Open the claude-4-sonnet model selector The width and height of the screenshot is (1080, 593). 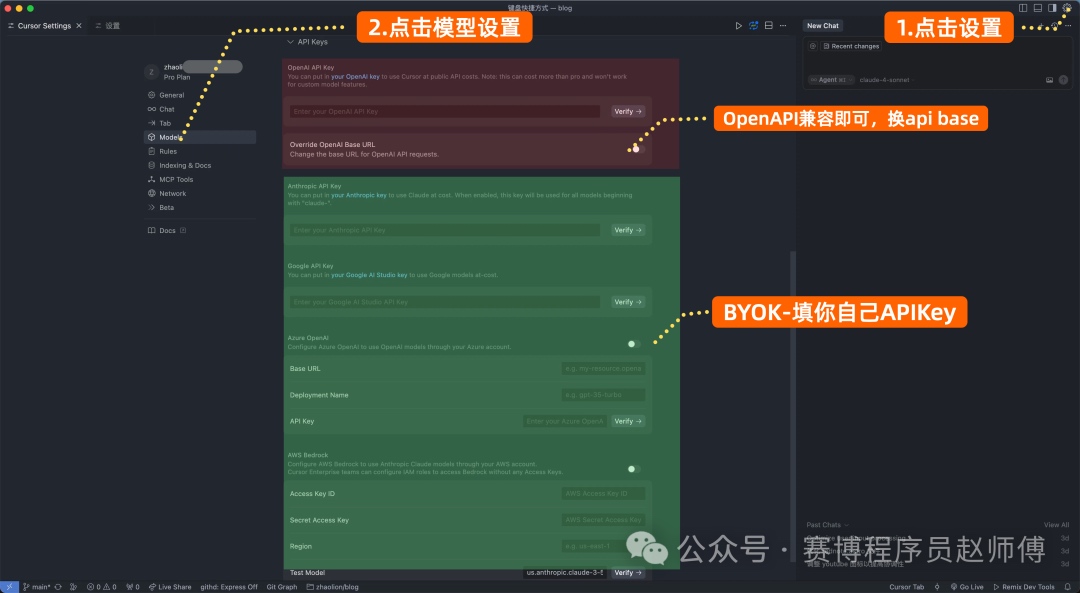coord(886,80)
